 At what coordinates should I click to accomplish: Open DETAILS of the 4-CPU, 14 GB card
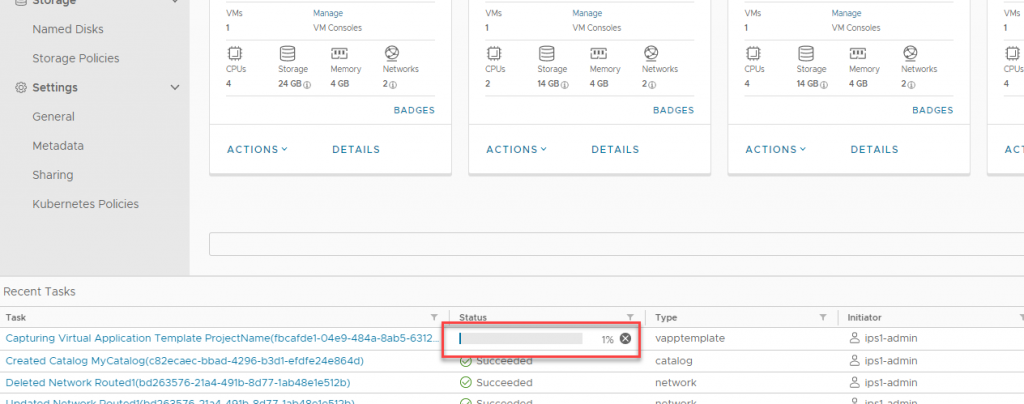[874, 149]
